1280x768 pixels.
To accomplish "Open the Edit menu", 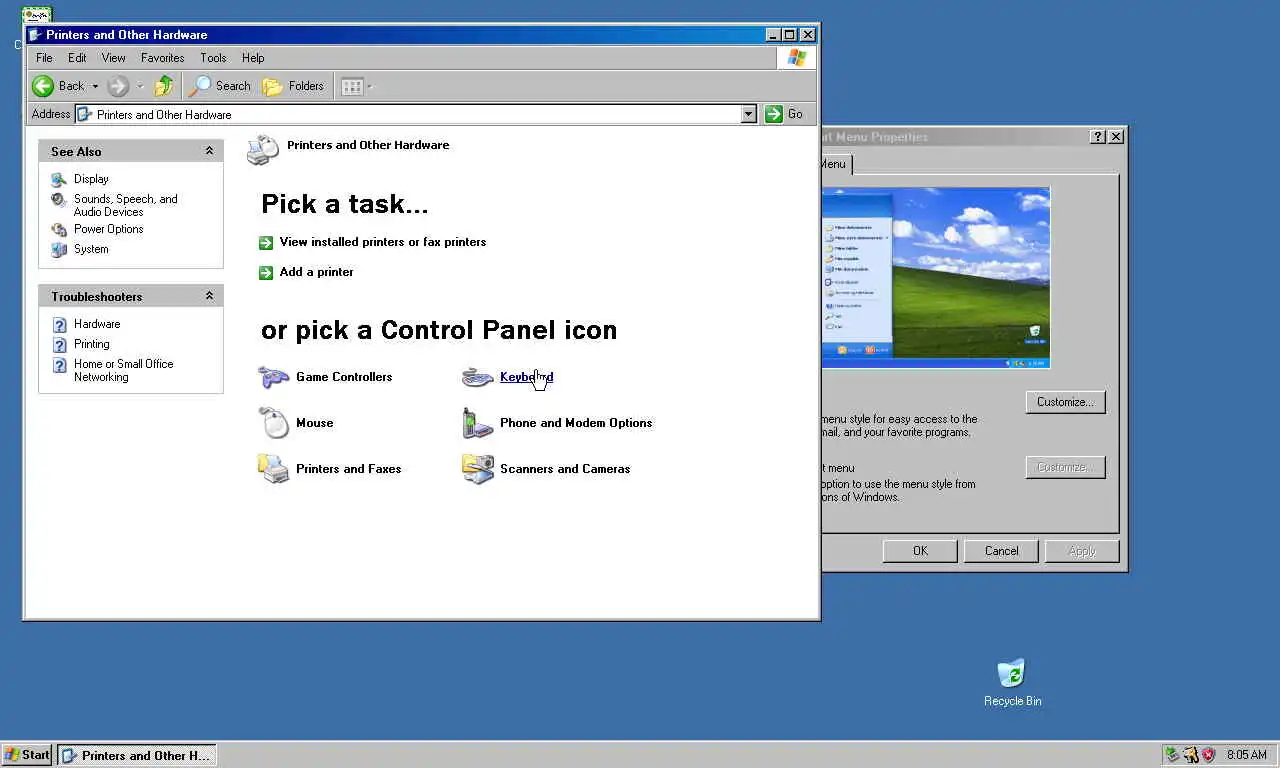I will pyautogui.click(x=77, y=58).
